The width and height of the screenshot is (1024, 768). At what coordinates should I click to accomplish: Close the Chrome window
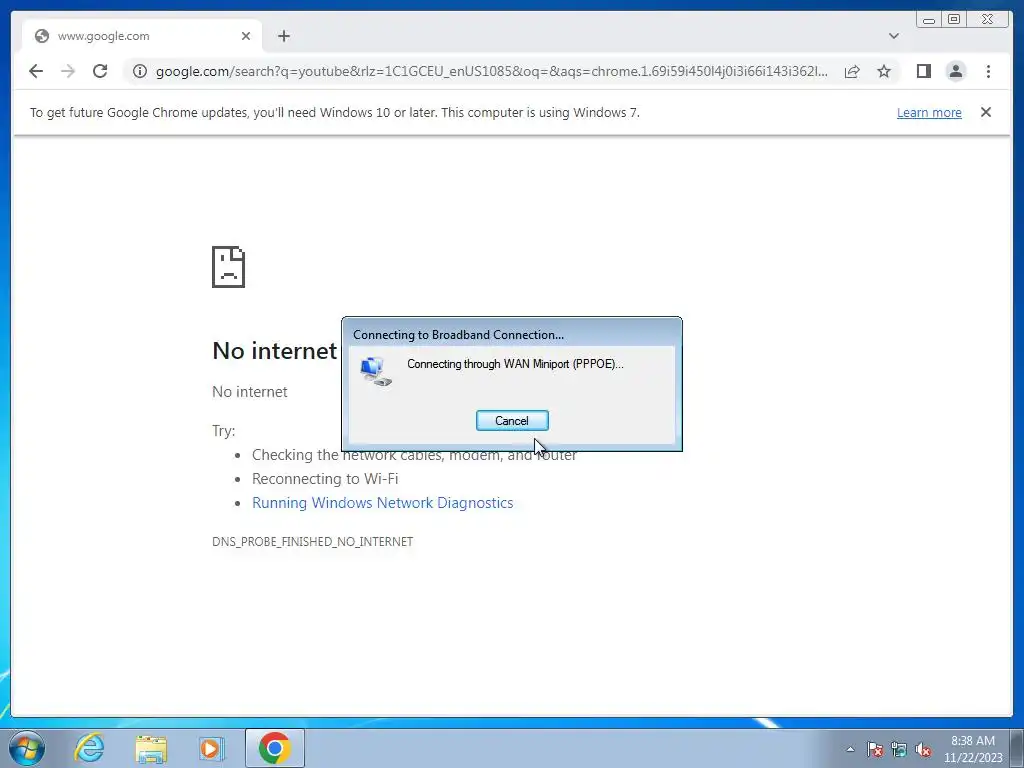click(x=987, y=20)
